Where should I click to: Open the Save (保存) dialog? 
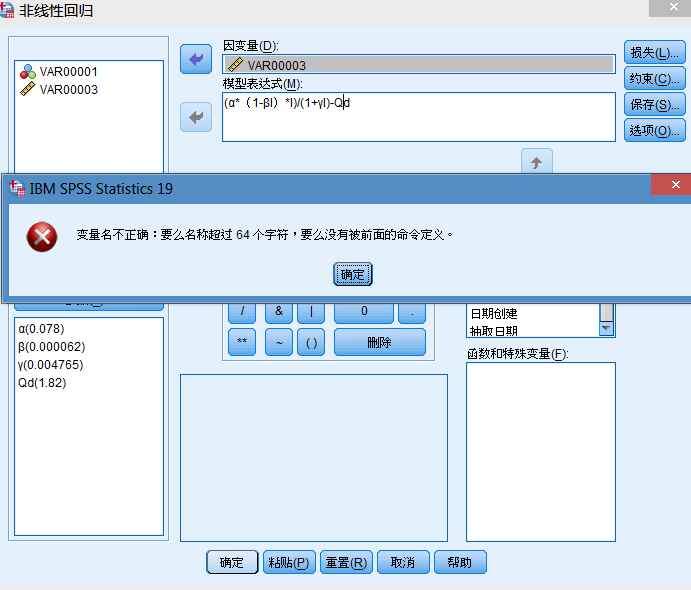coord(655,104)
